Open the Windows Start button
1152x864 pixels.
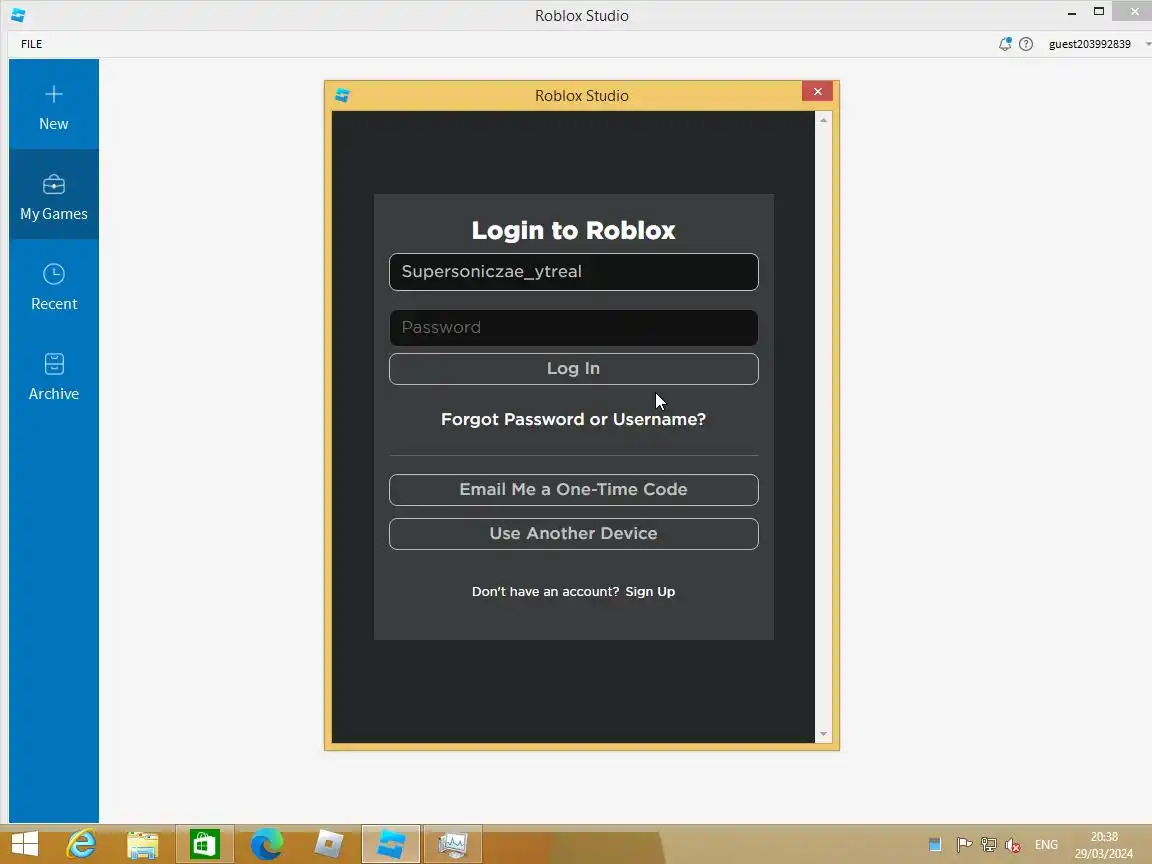[25, 844]
